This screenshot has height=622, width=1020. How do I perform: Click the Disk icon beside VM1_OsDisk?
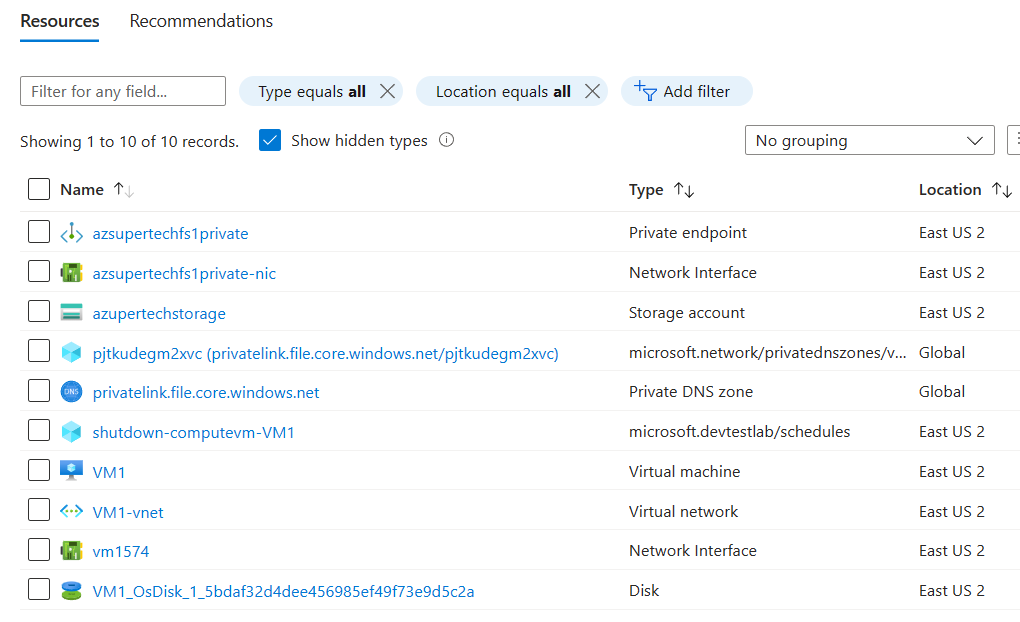[x=71, y=590]
